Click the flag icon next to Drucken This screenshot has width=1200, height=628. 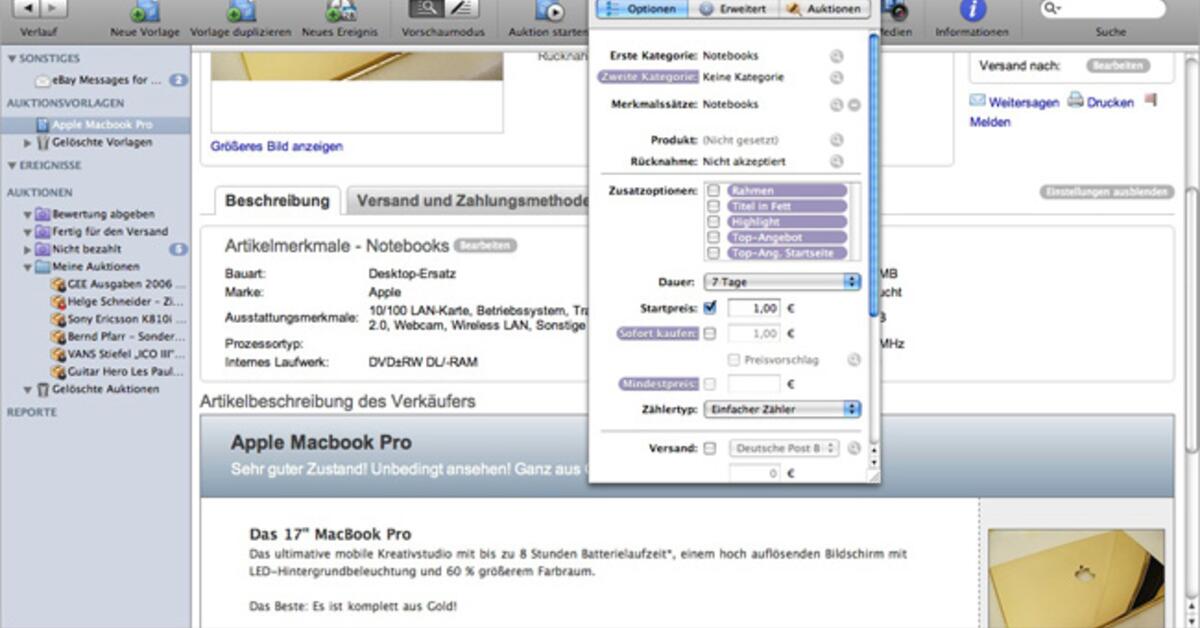coord(1149,101)
